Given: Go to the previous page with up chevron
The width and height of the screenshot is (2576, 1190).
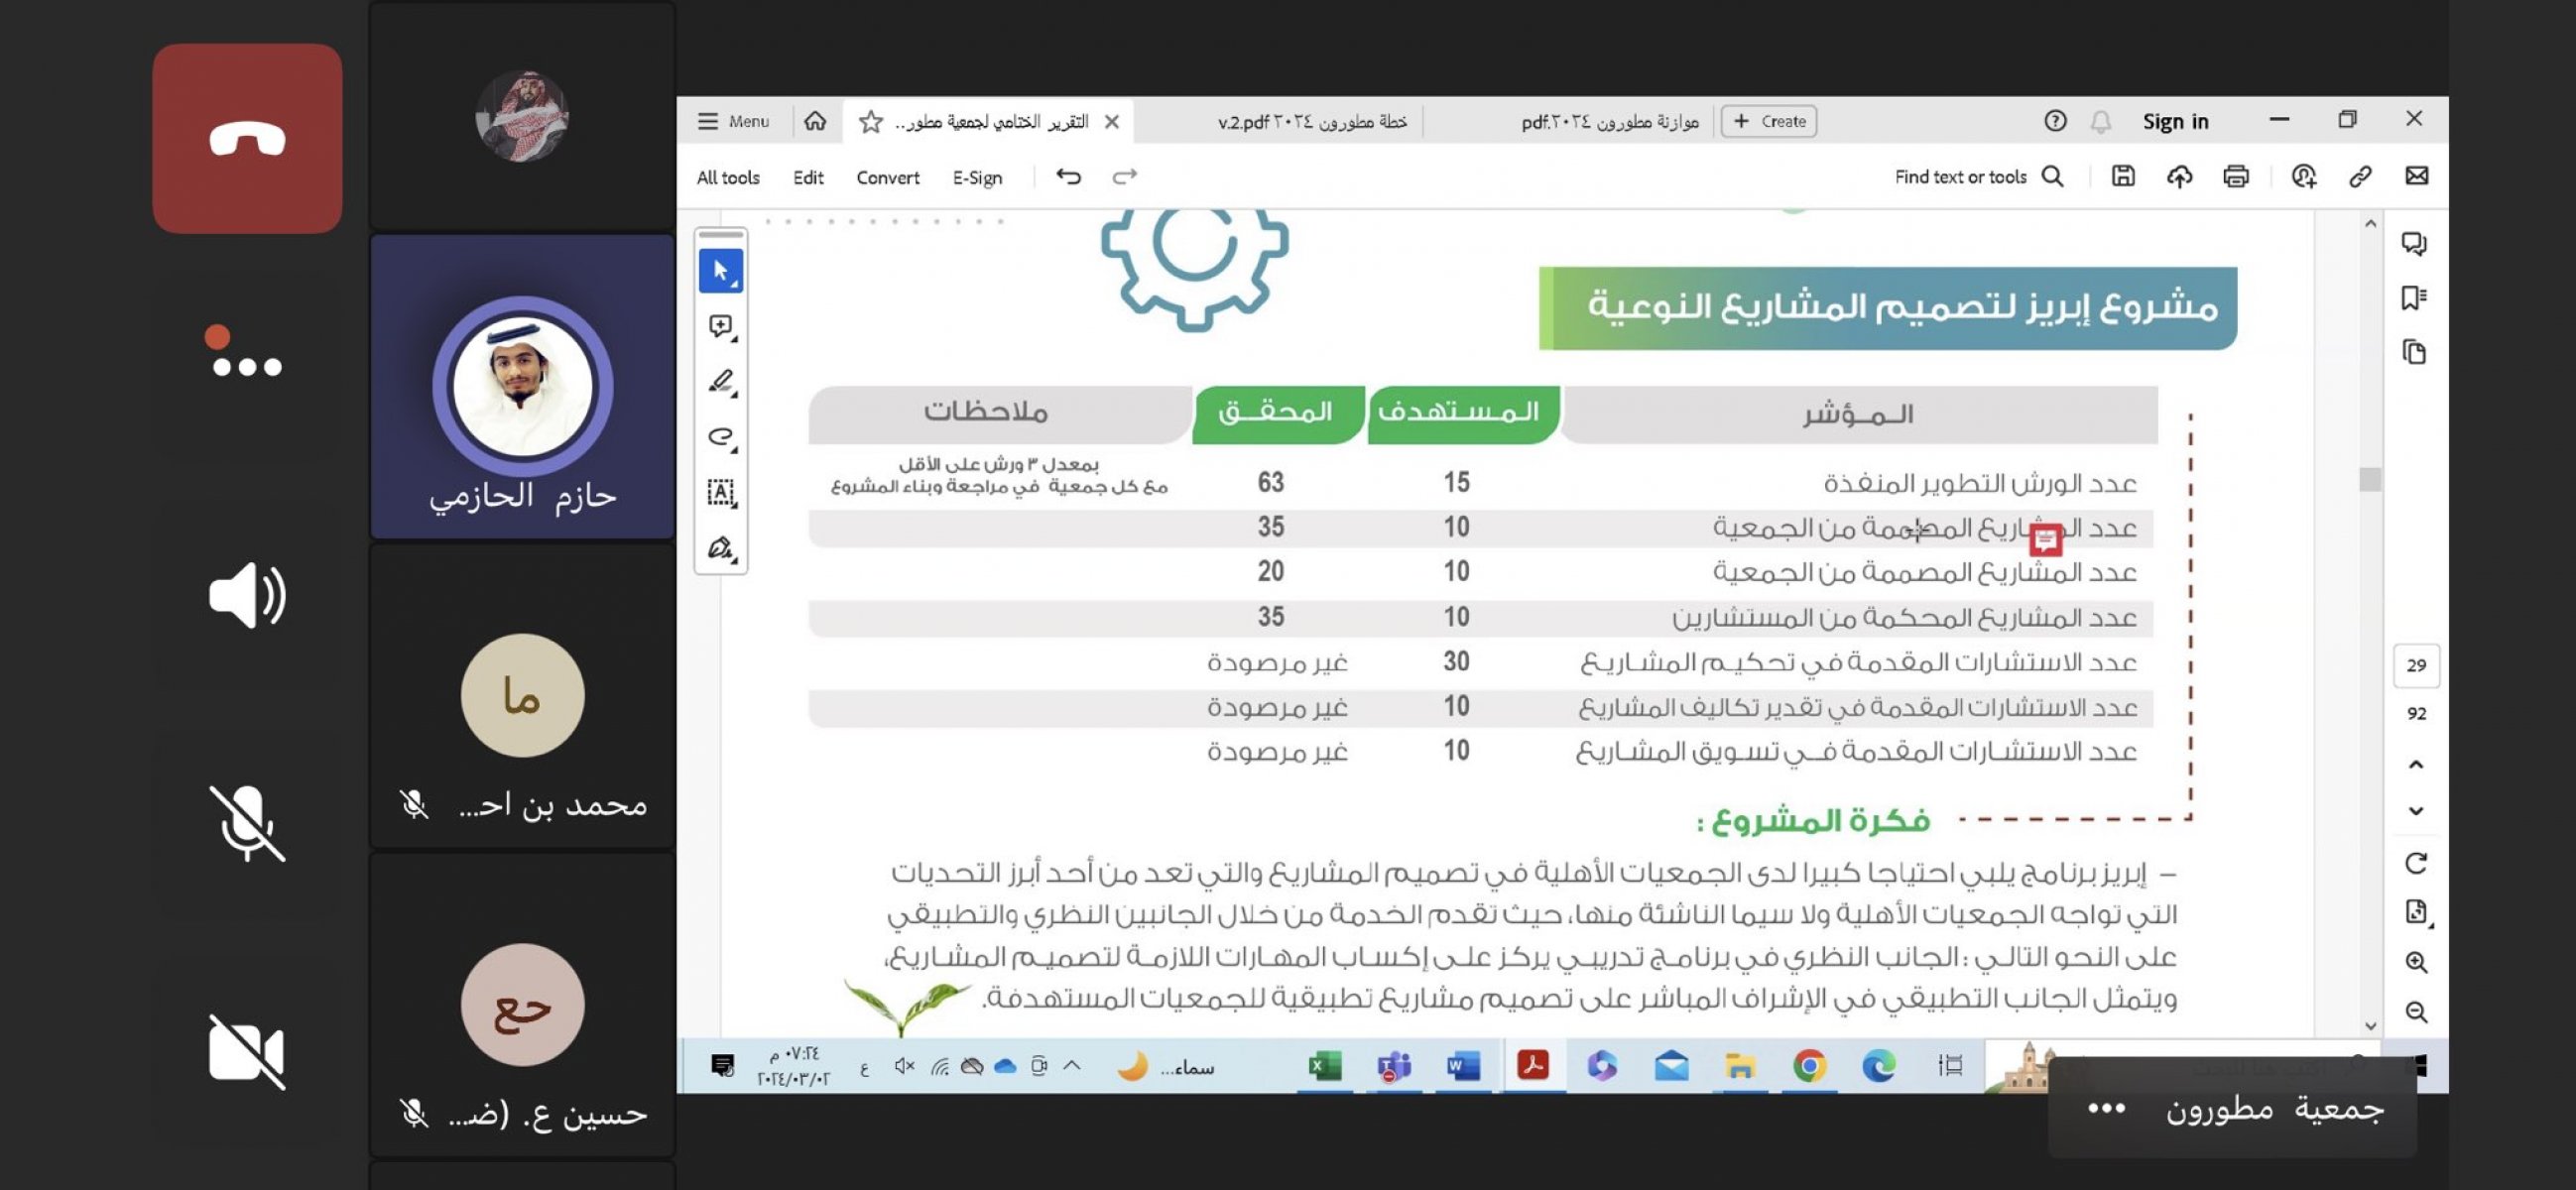Looking at the screenshot, I should coord(2416,764).
